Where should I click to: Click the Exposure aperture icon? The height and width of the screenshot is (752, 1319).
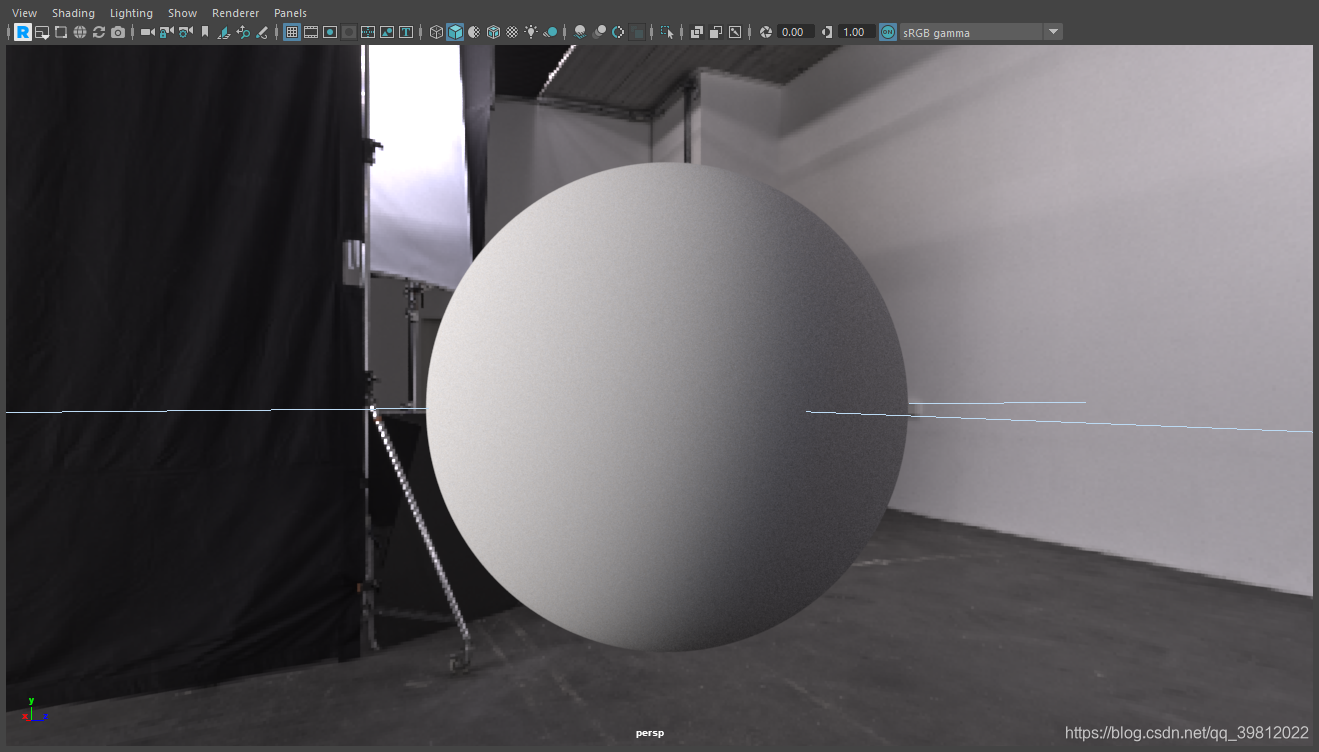pyautogui.click(x=765, y=32)
